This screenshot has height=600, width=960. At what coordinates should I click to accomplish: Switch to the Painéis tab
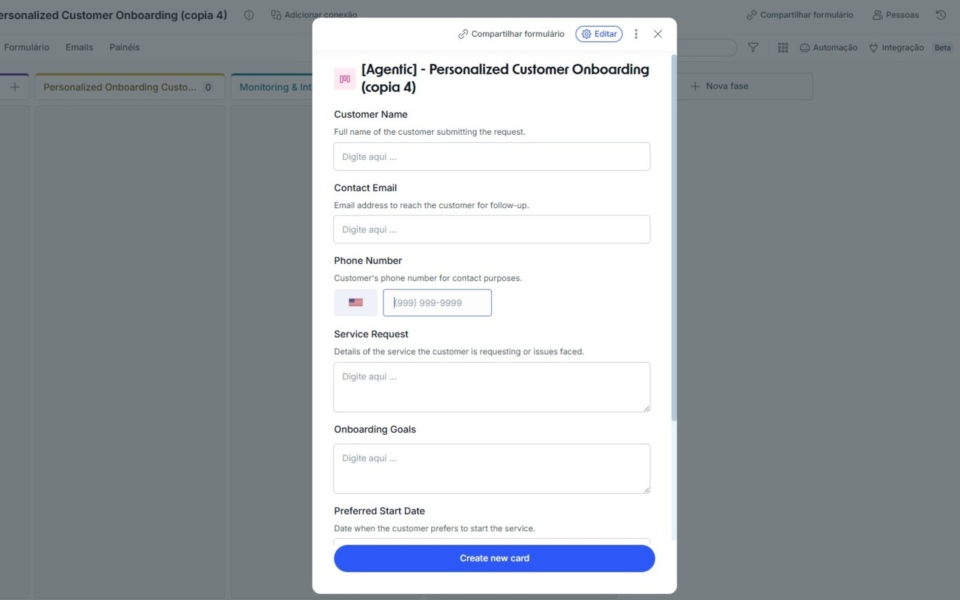[x=124, y=46]
